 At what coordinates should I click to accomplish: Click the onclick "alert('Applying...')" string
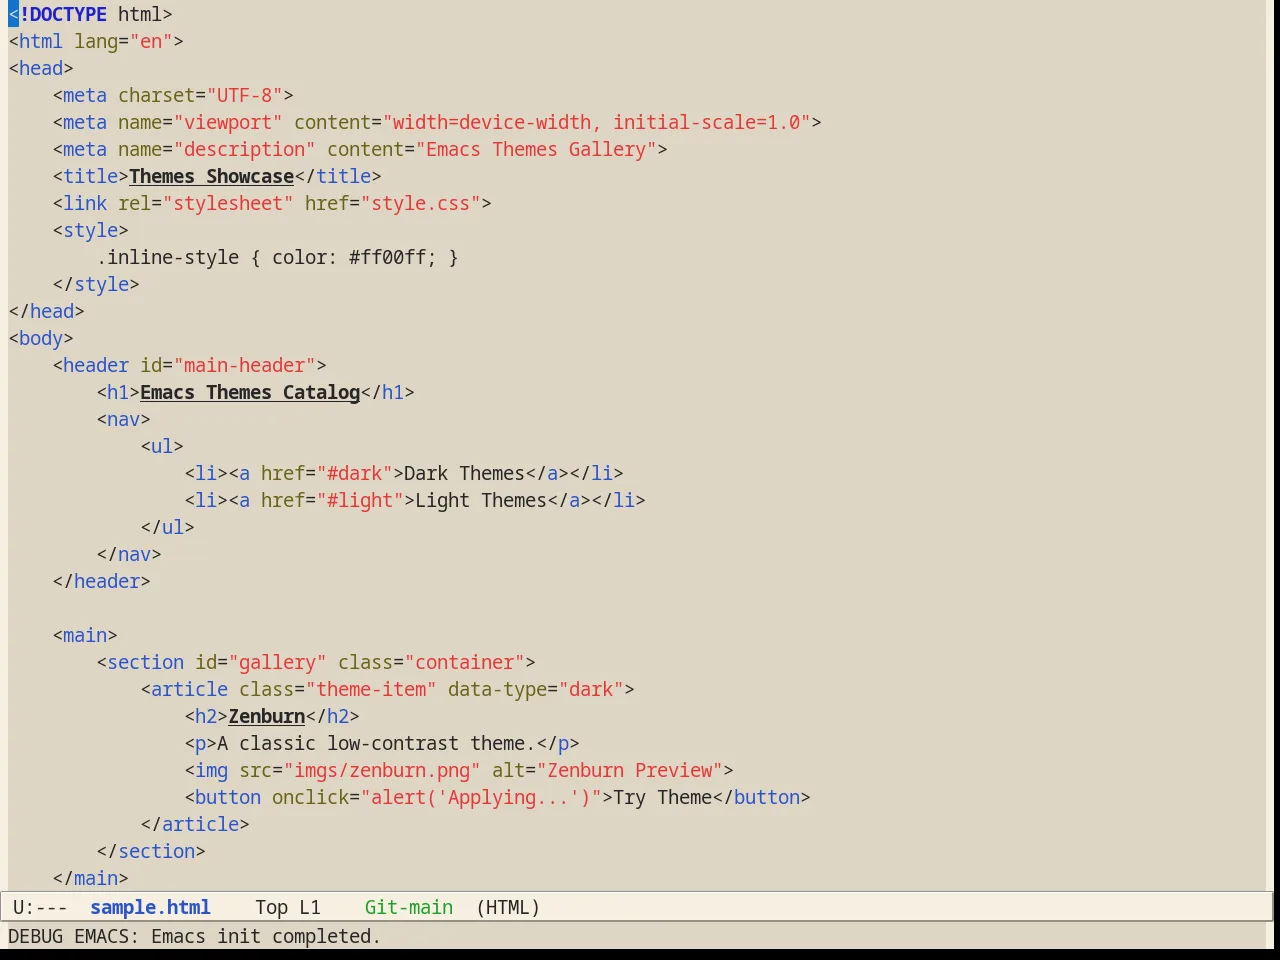click(x=481, y=797)
